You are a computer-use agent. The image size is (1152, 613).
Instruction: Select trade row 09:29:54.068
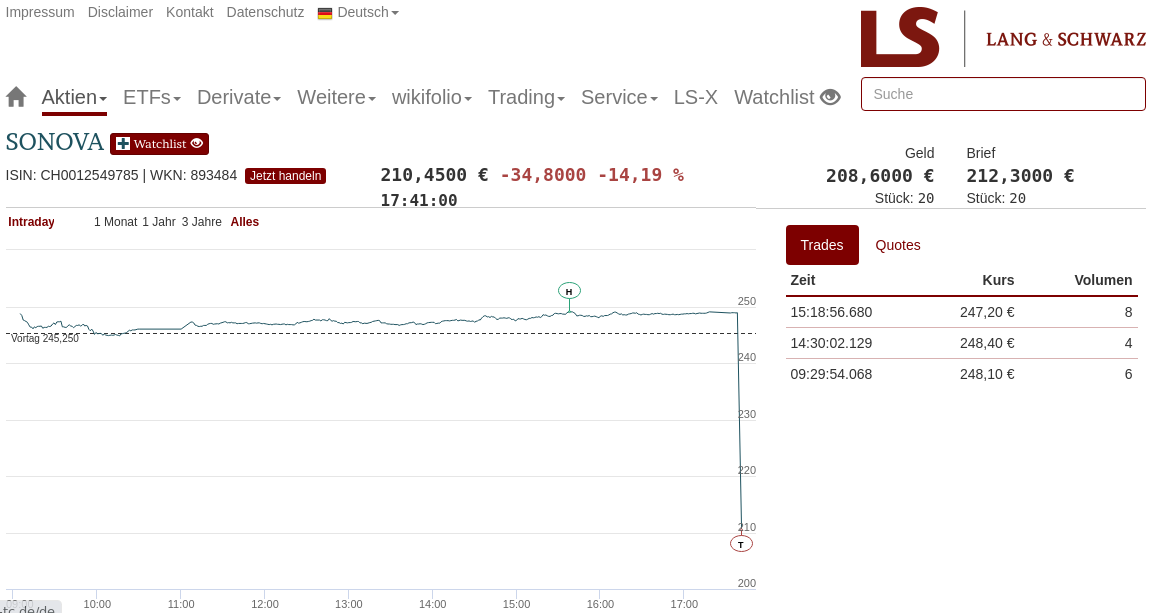(x=962, y=374)
